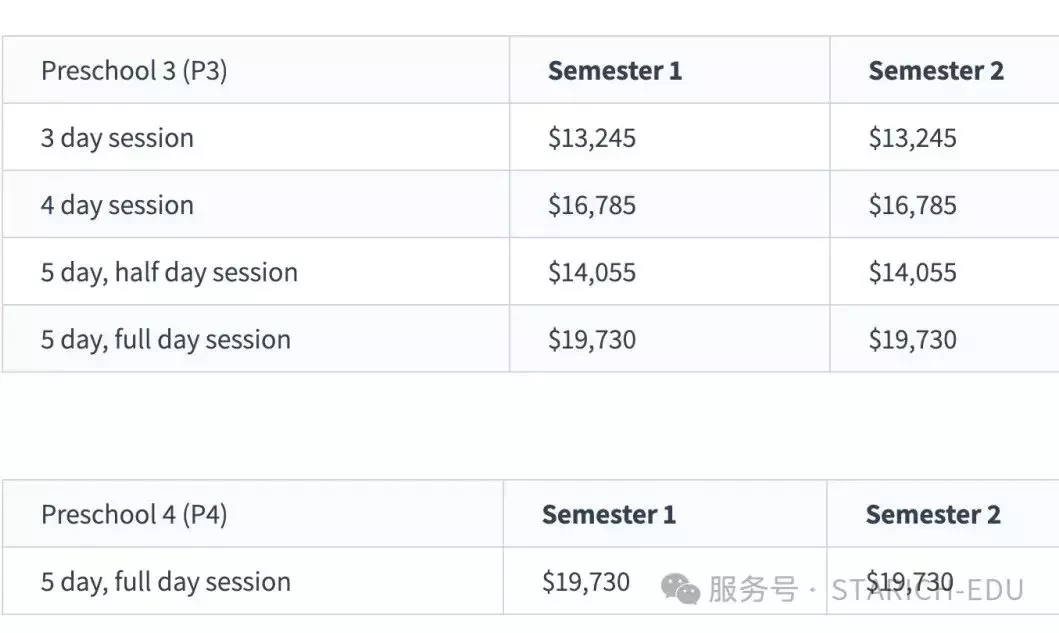Click the 5 day, half day session label

pos(169,272)
